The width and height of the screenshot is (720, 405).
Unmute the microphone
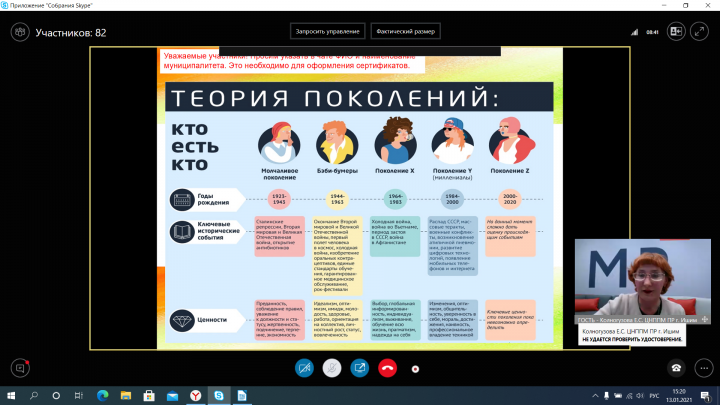coord(331,368)
